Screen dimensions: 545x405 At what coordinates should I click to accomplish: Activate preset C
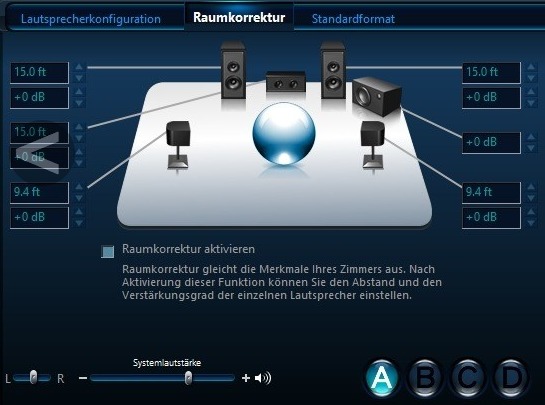pyautogui.click(x=467, y=378)
